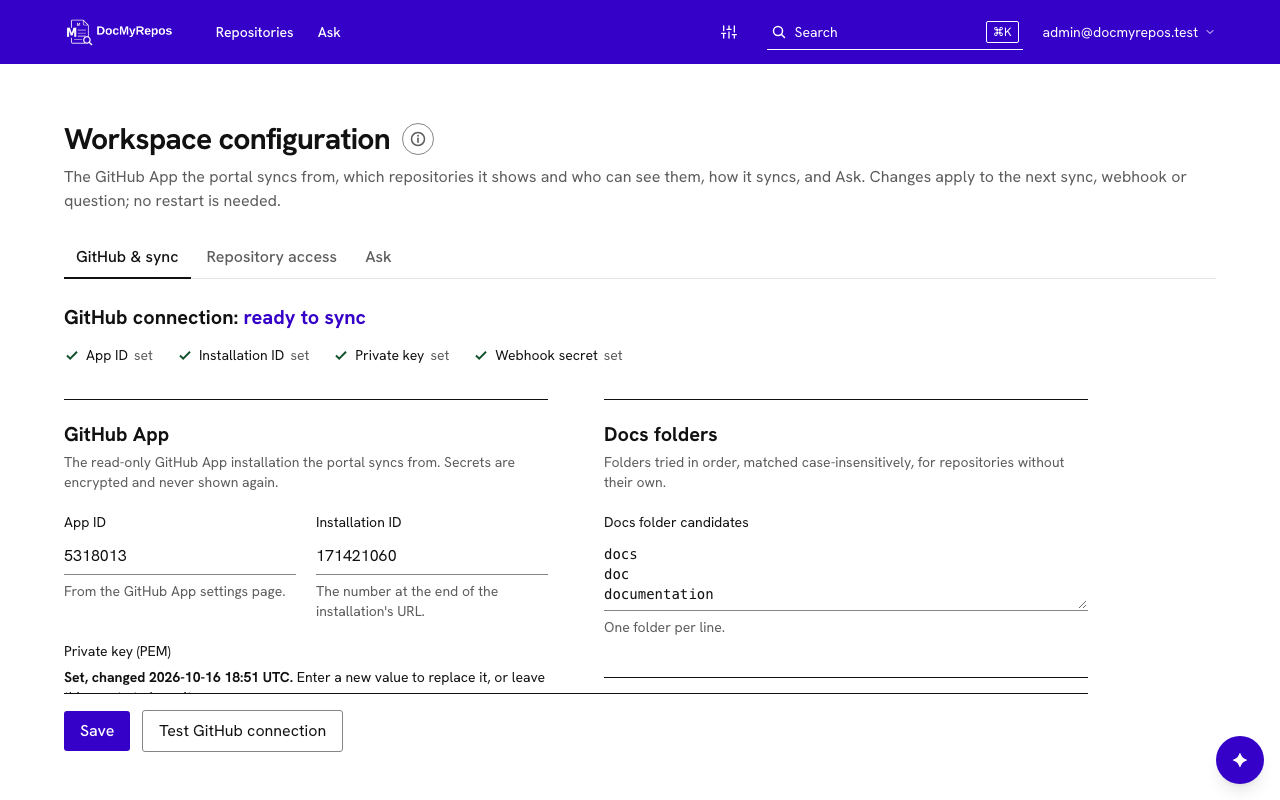Open the Ask page in top navigation
The image size is (1280, 800).
tap(329, 32)
